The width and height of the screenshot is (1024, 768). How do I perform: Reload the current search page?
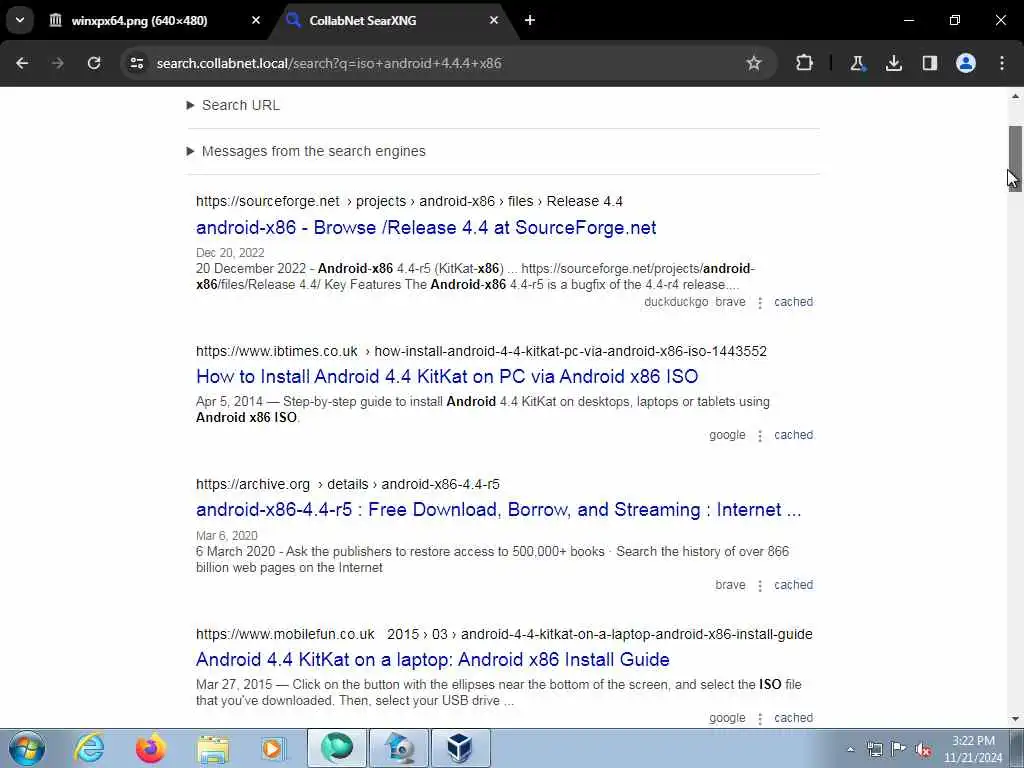pos(94,63)
